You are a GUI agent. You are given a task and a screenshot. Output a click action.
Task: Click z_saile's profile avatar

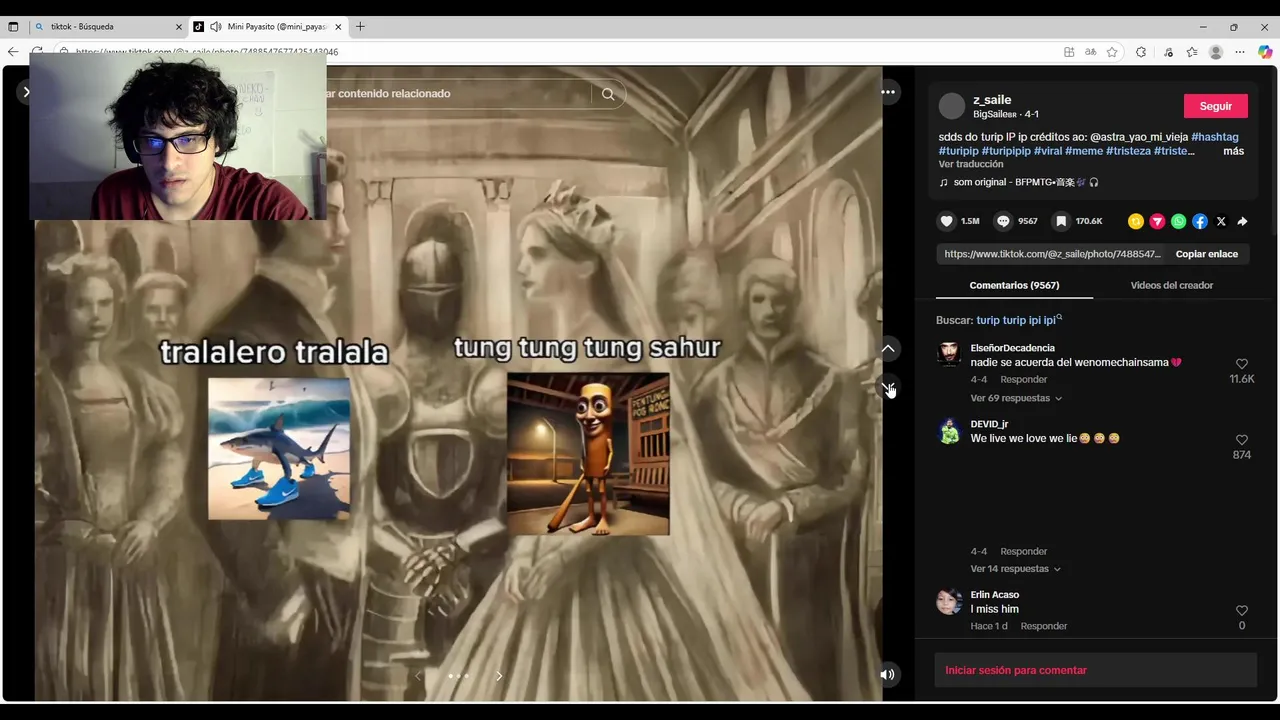[952, 106]
